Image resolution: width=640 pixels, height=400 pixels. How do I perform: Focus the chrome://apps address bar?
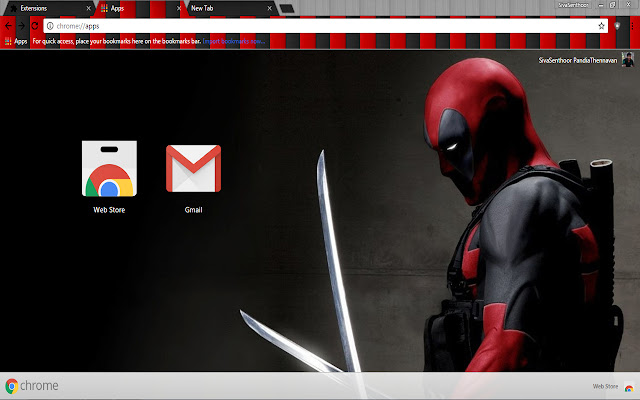pyautogui.click(x=325, y=26)
